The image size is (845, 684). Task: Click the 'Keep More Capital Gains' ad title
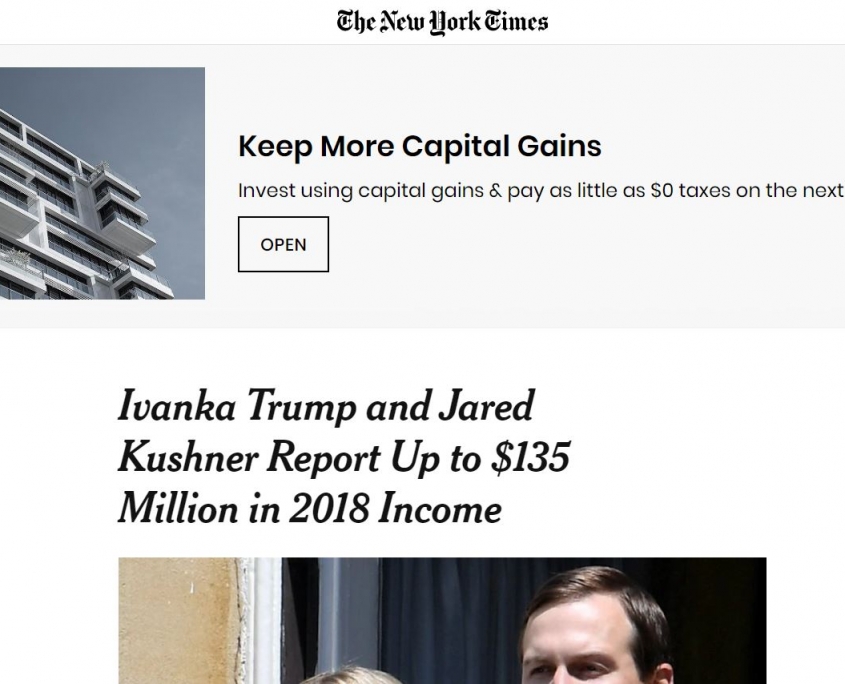tap(419, 147)
